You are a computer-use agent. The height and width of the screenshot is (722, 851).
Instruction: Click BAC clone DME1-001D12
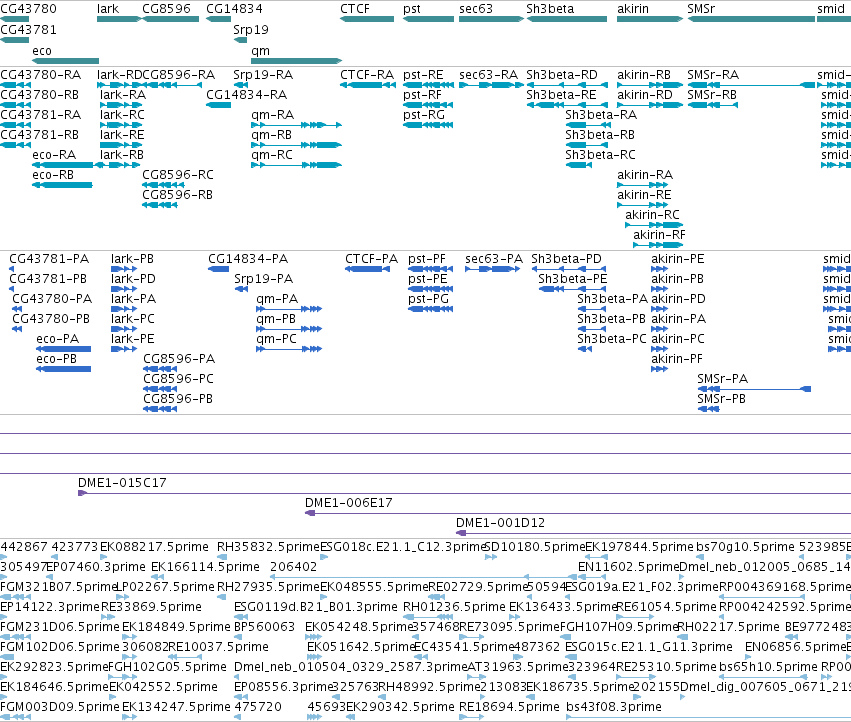pyautogui.click(x=500, y=523)
